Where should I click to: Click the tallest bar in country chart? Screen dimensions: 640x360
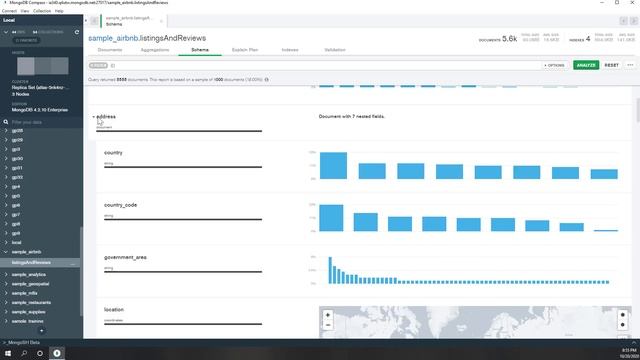[x=333, y=166]
